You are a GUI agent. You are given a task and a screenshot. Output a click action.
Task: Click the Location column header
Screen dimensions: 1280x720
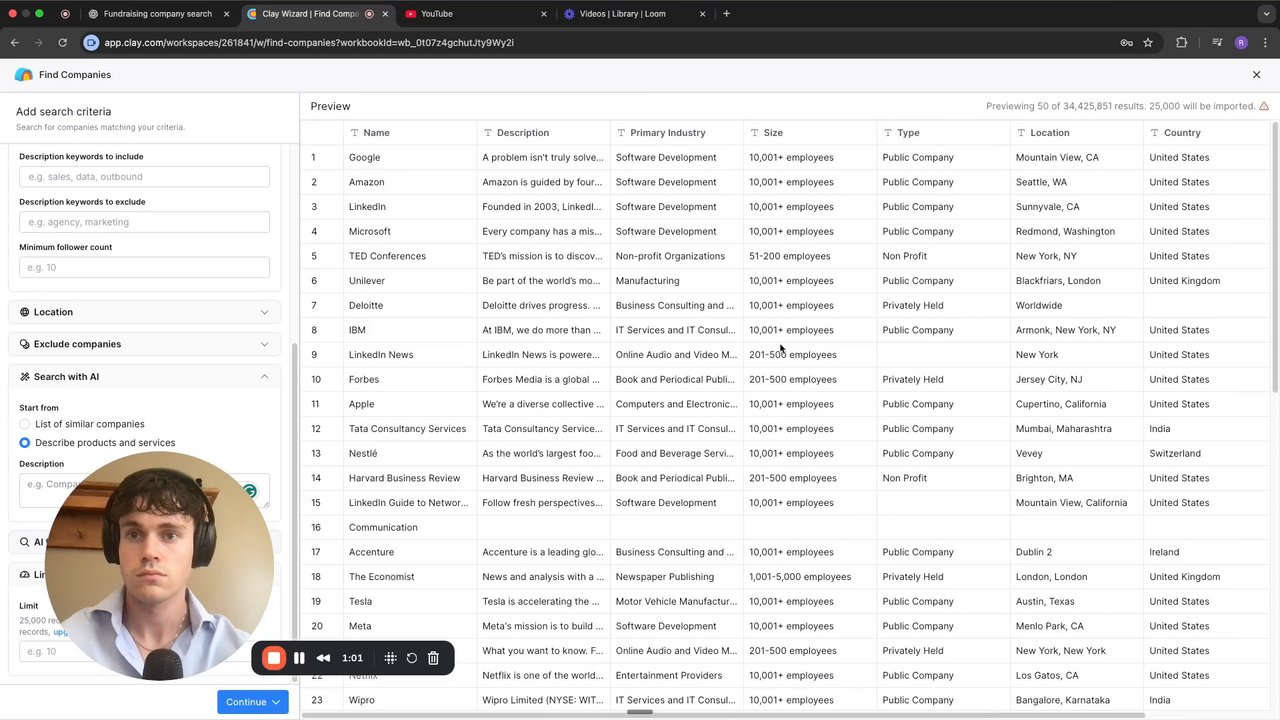tap(1077, 133)
